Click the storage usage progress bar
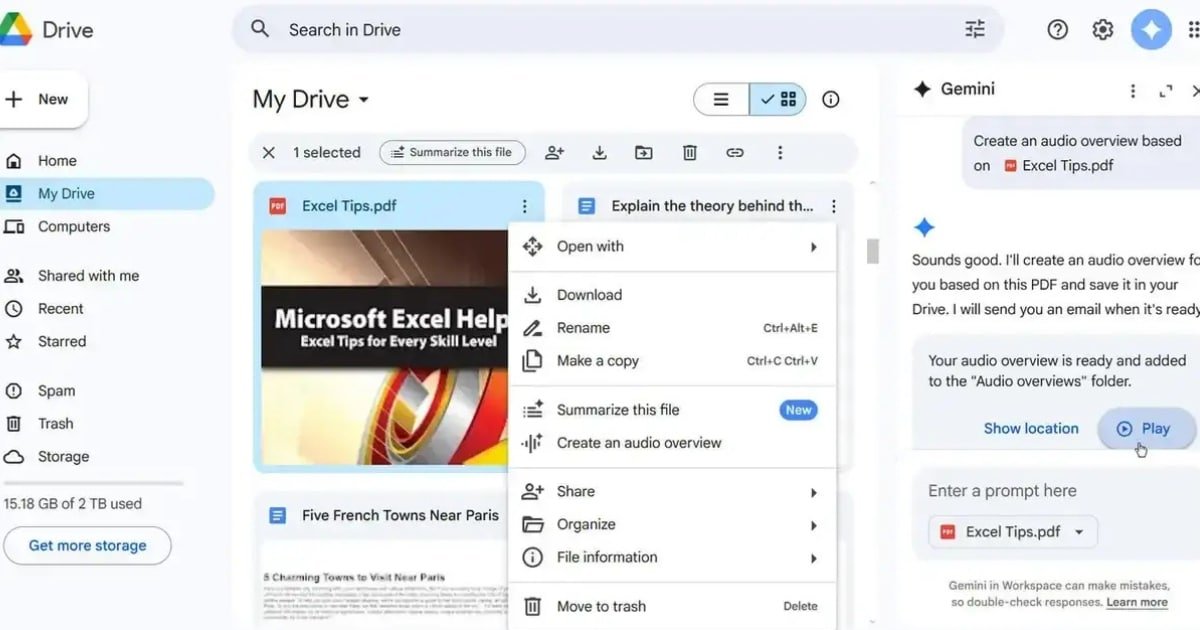1200x630 pixels. 92,483
